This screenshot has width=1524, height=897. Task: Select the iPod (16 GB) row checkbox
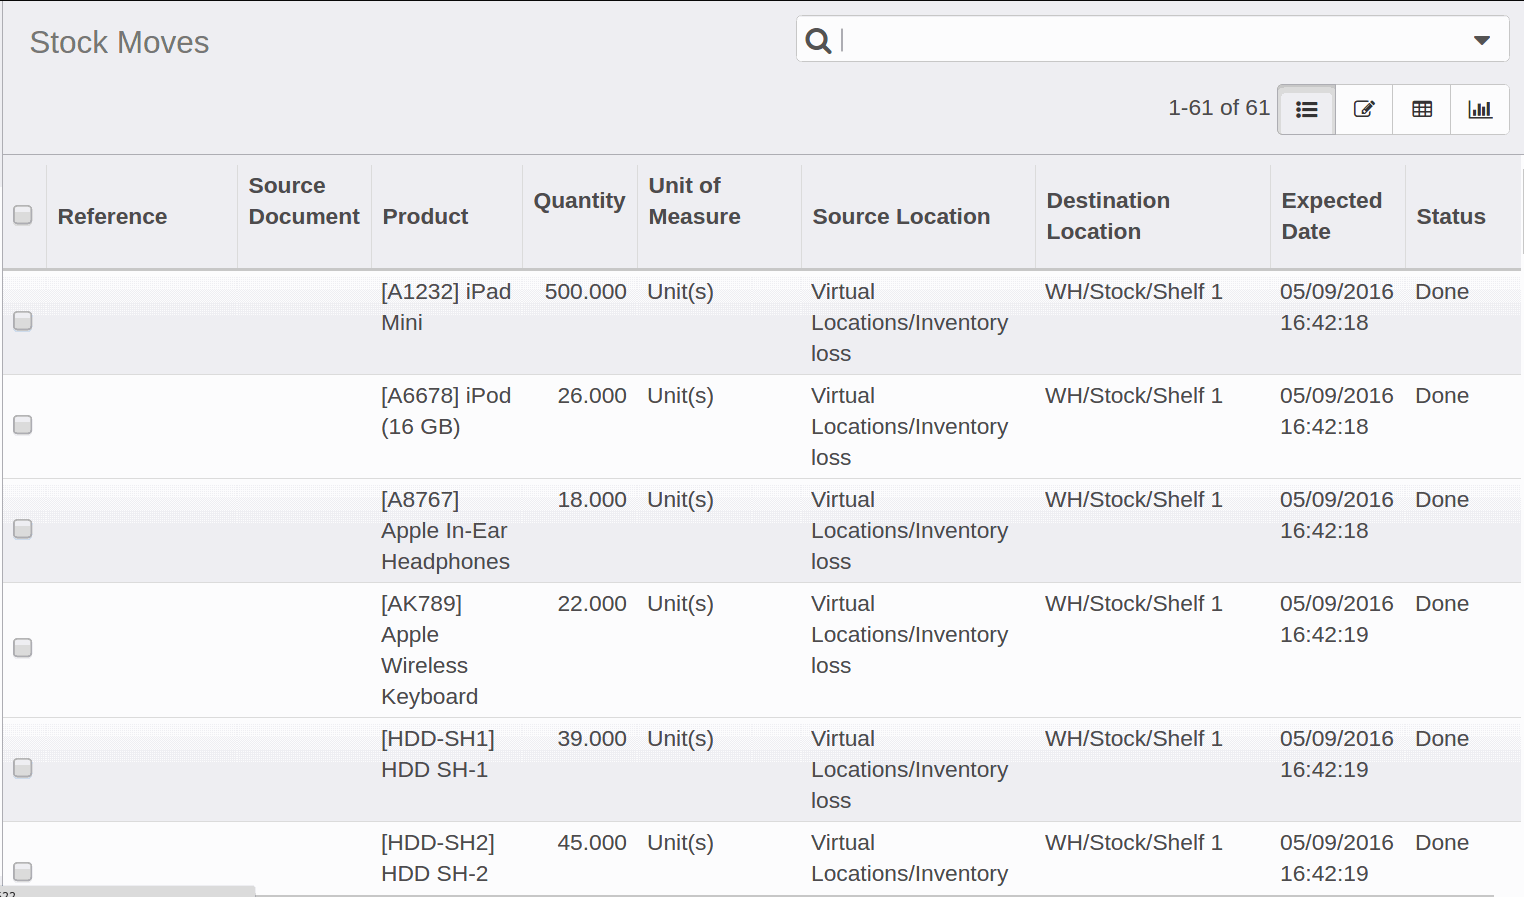[x=23, y=425]
